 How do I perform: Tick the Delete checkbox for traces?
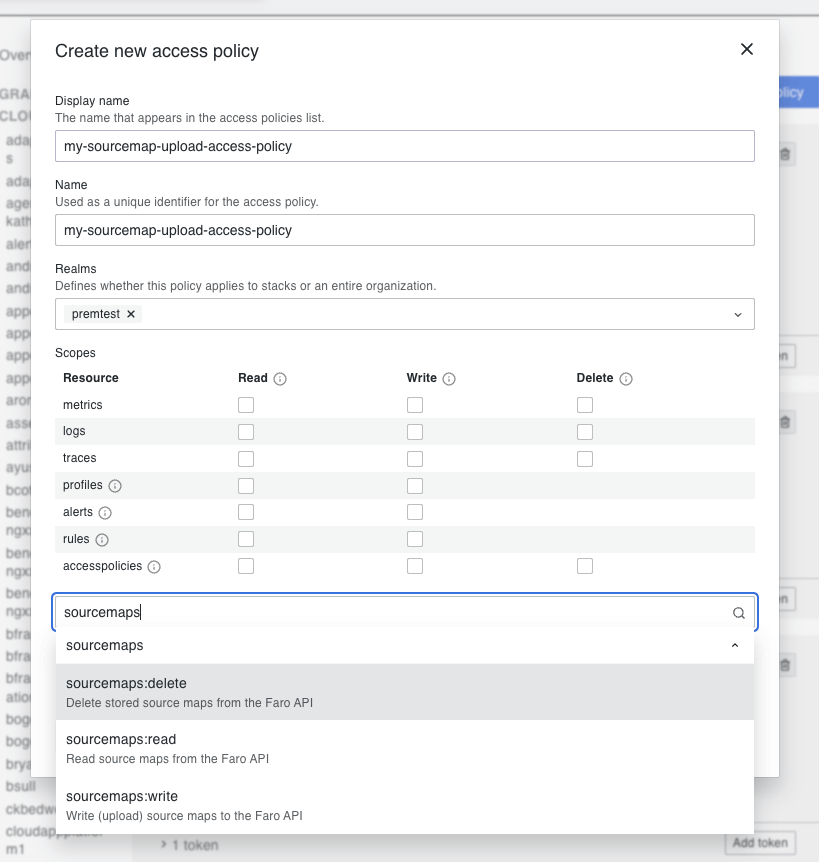click(585, 459)
